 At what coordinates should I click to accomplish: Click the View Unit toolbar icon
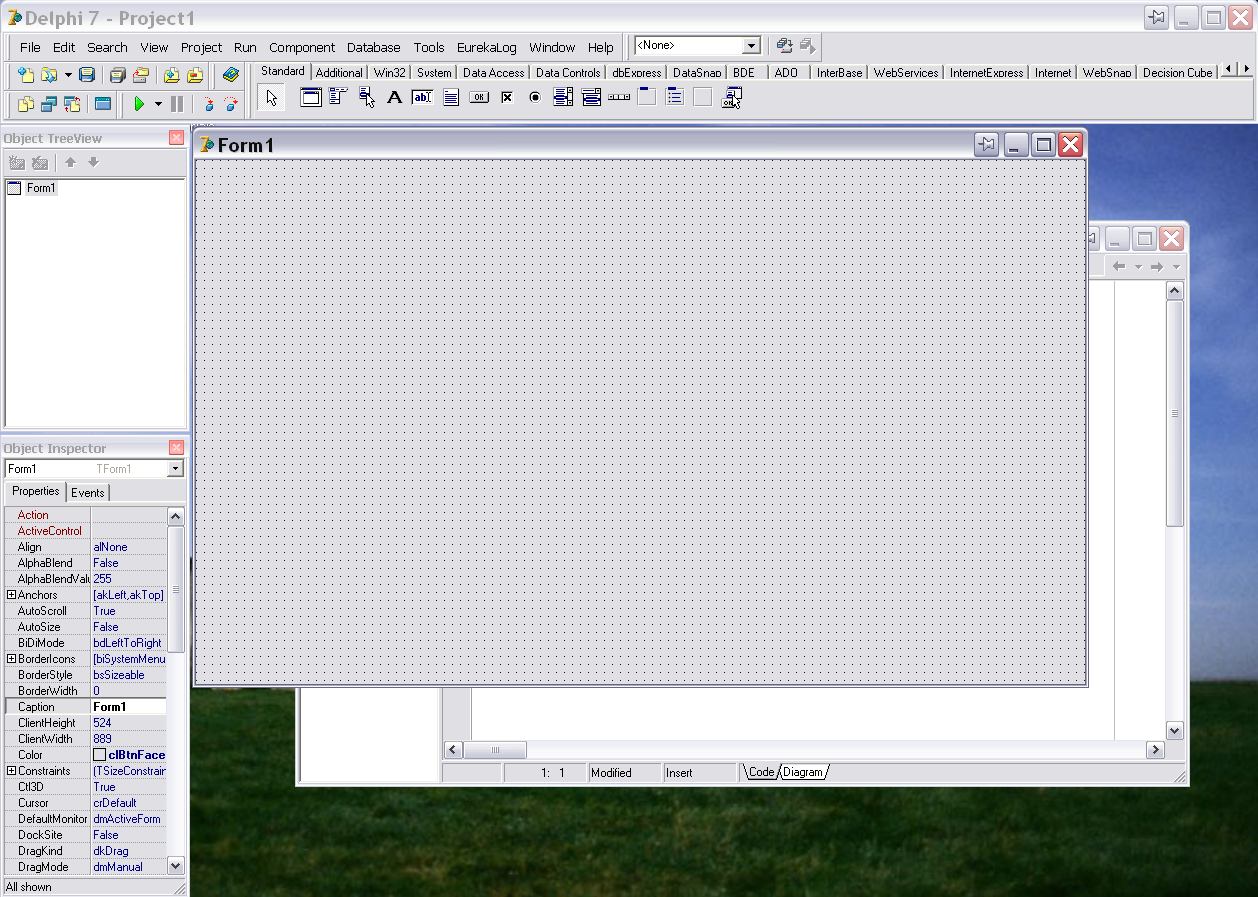(x=26, y=104)
